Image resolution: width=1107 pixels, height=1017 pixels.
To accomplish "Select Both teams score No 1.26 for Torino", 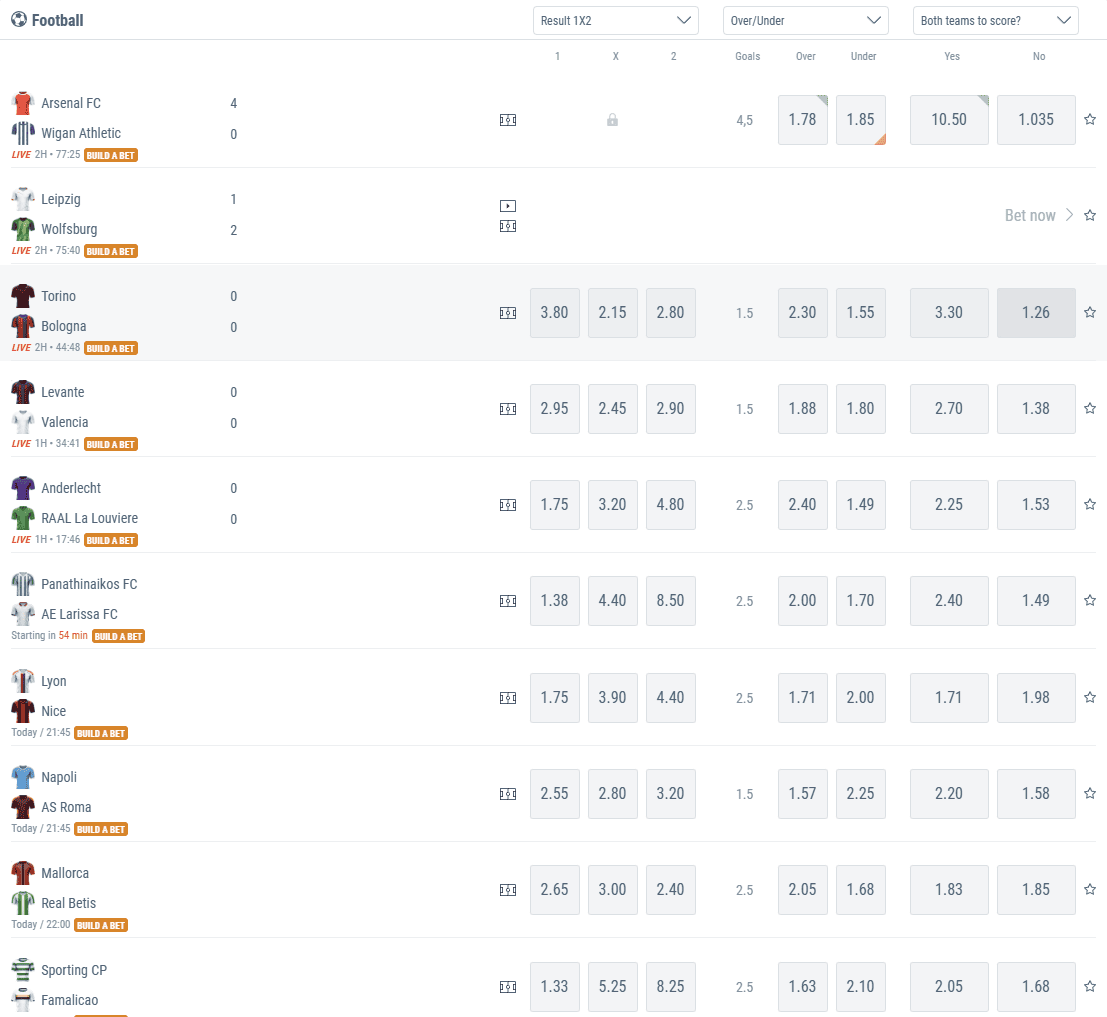I will point(1036,313).
